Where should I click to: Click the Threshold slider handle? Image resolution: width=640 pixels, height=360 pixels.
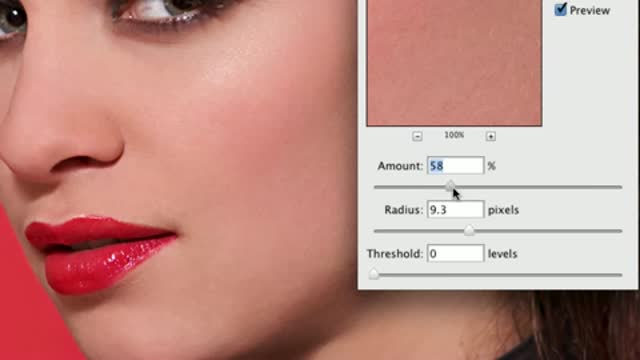373,274
